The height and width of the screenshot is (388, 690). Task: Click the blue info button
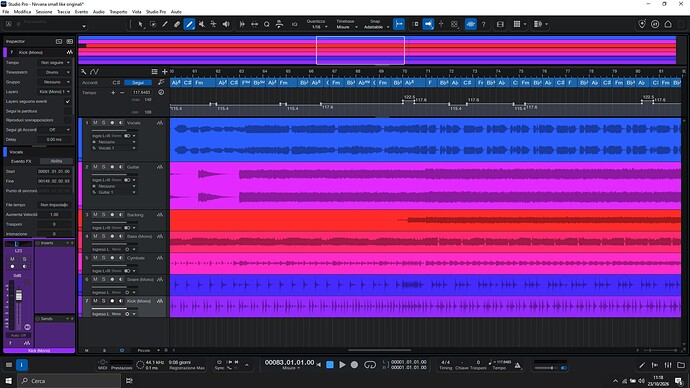22,365
